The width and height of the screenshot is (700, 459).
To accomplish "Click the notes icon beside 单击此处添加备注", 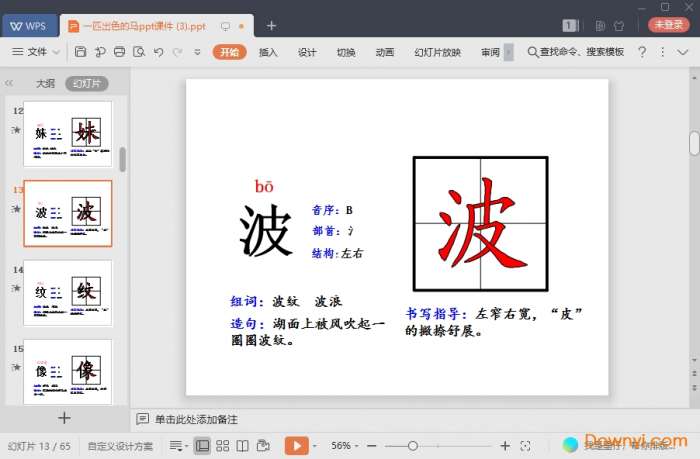I will coord(142,419).
